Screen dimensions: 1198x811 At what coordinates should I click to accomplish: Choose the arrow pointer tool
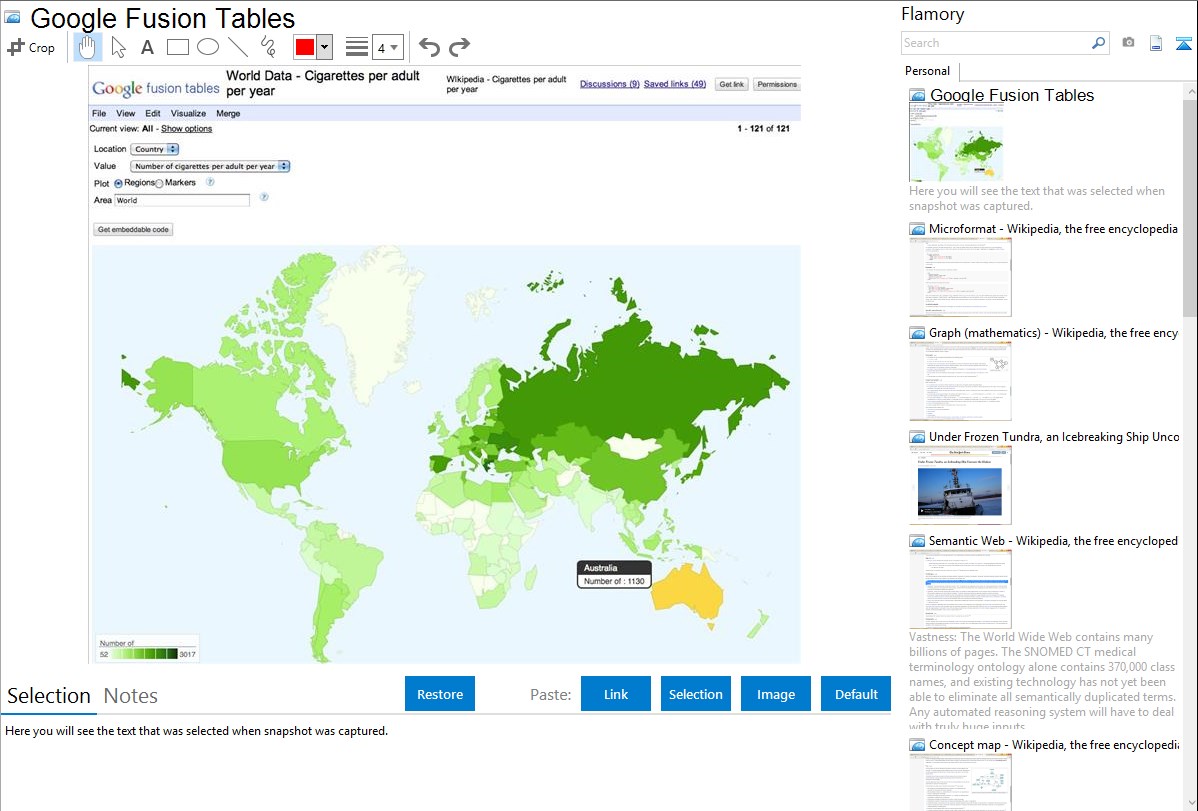coord(118,47)
